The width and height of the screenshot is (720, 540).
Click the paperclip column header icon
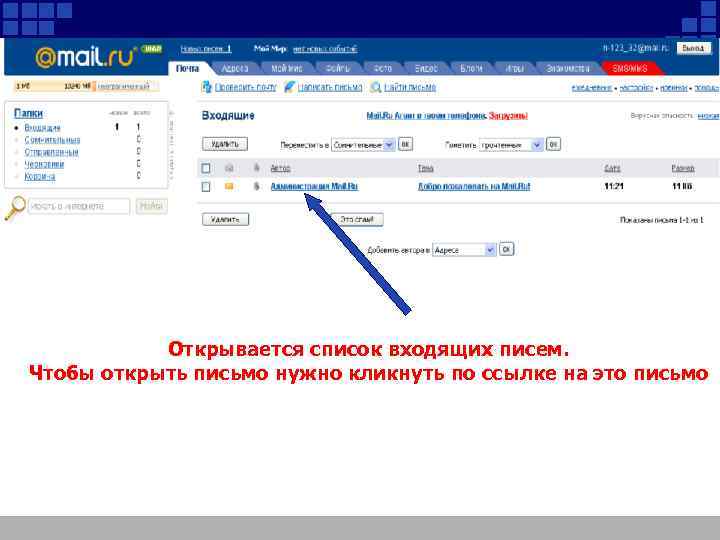coord(256,168)
